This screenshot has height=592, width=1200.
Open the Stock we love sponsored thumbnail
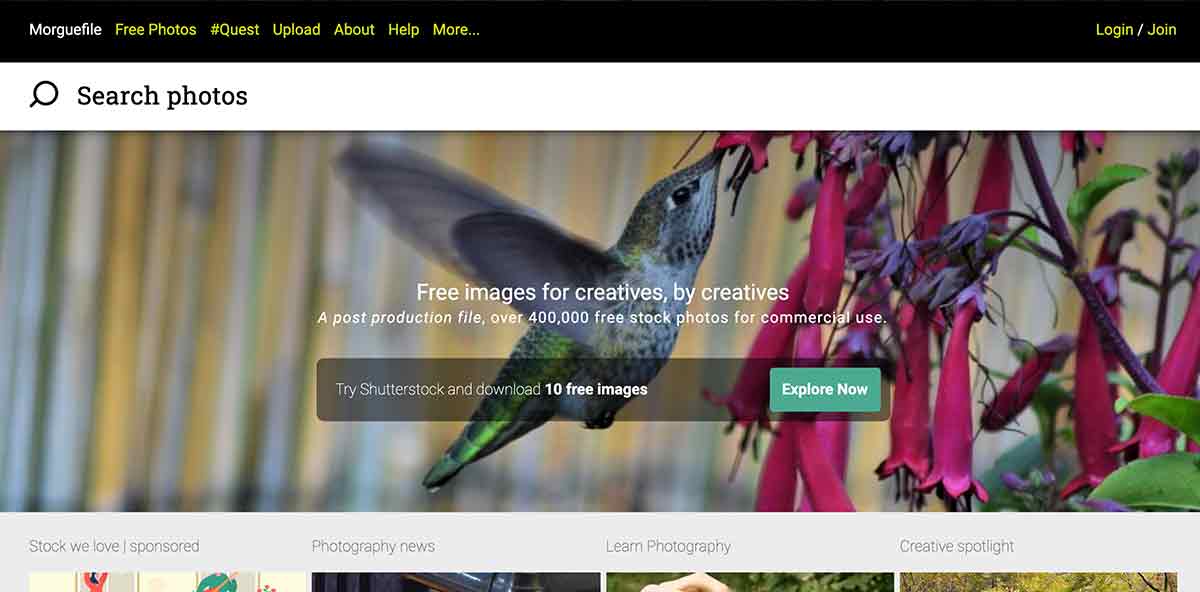pyautogui.click(x=168, y=582)
